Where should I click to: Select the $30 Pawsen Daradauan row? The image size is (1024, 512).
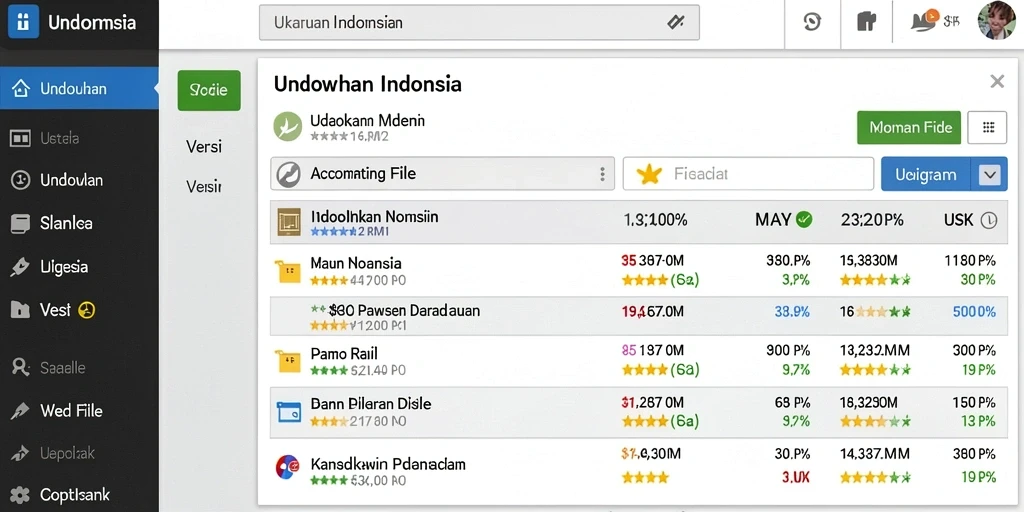[639, 316]
